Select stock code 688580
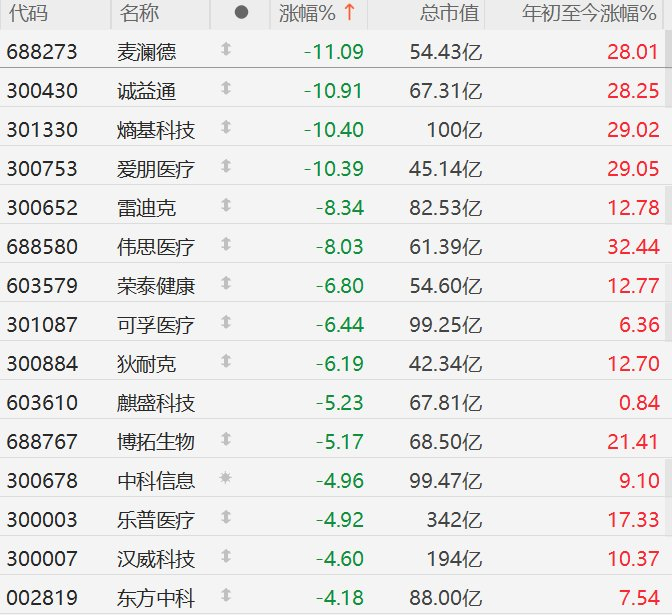Image resolution: width=672 pixels, height=615 pixels. click(x=42, y=247)
